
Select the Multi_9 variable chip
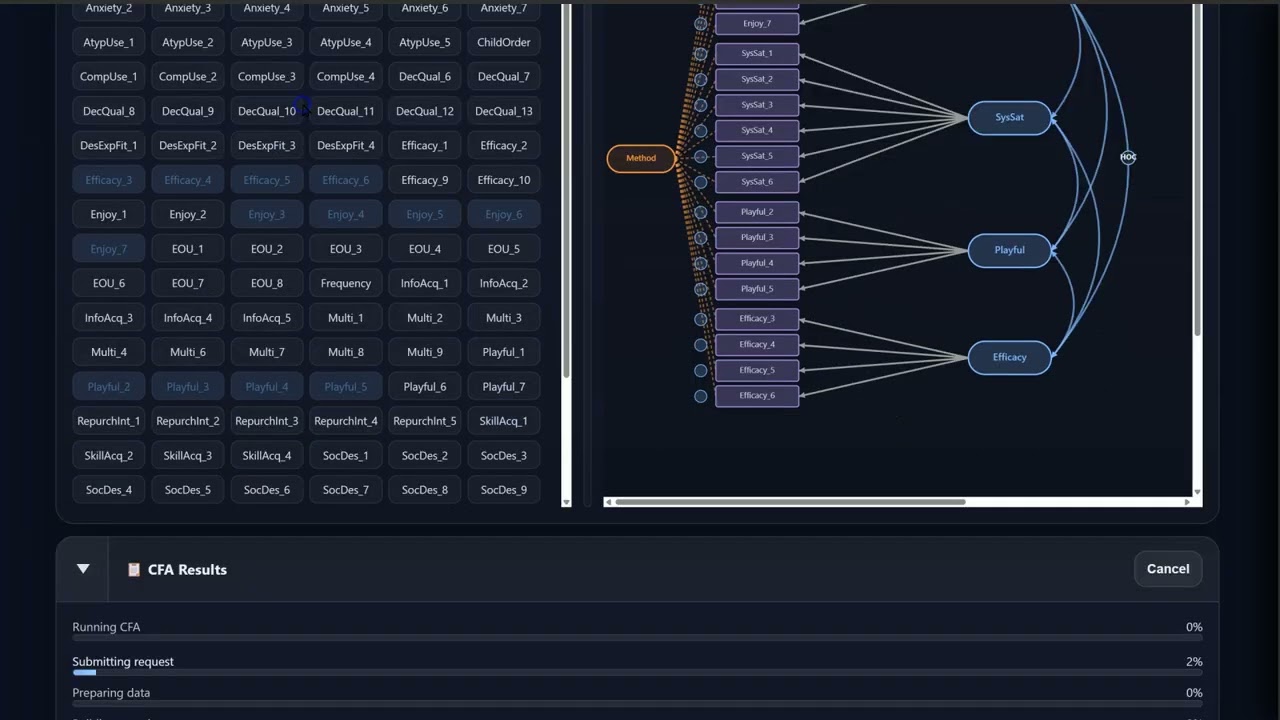coord(425,352)
